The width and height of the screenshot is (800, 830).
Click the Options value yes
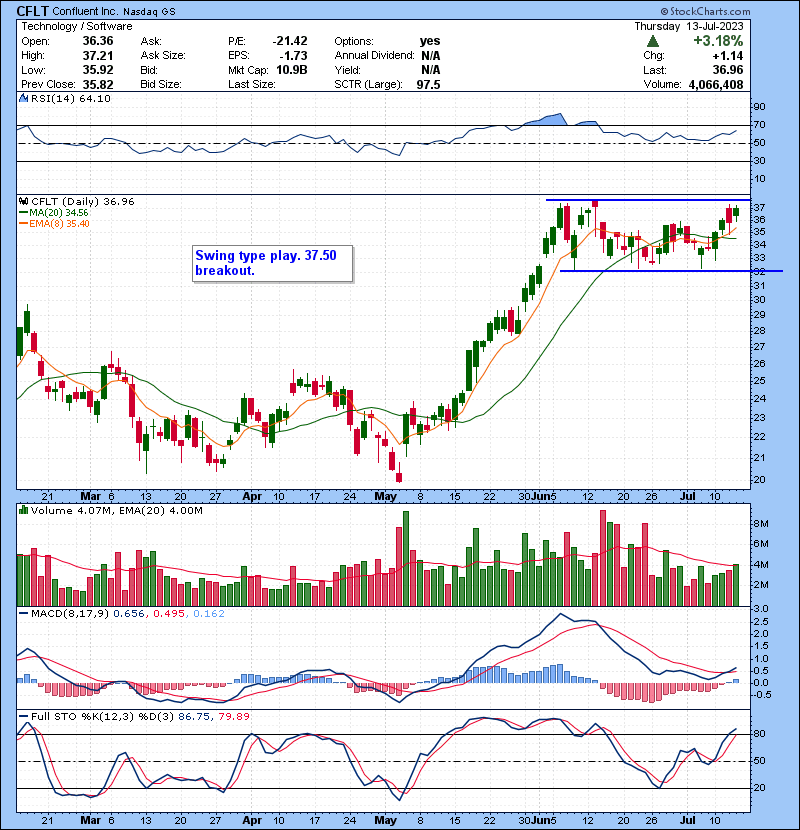[430, 41]
